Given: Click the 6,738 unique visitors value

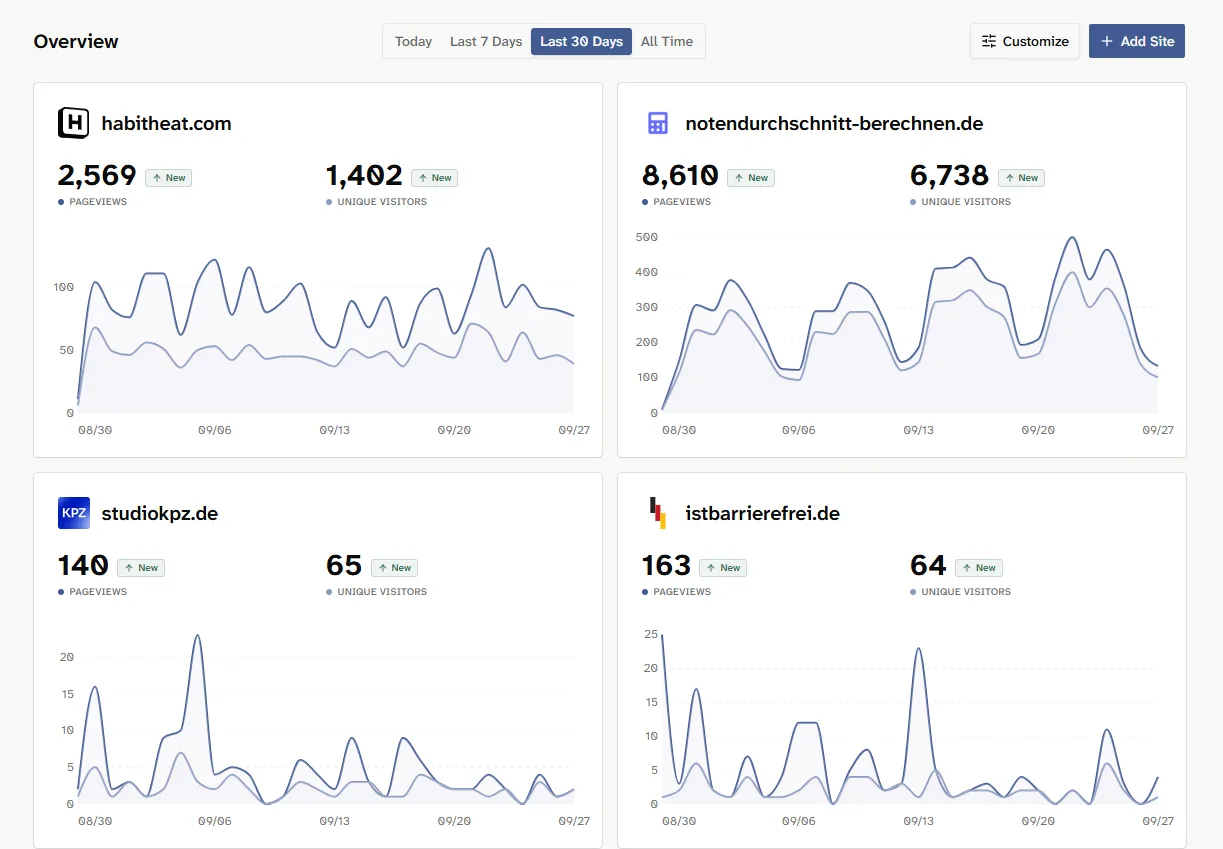Looking at the screenshot, I should (949, 176).
